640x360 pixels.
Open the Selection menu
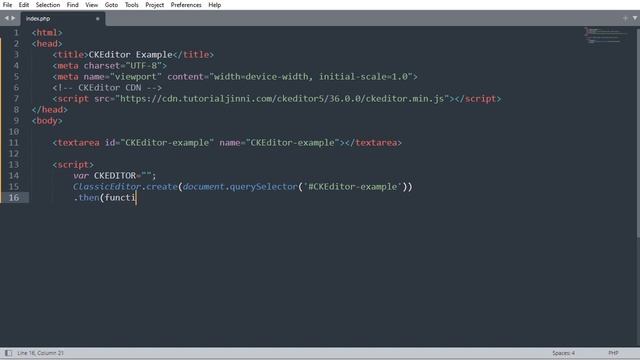pos(48,5)
